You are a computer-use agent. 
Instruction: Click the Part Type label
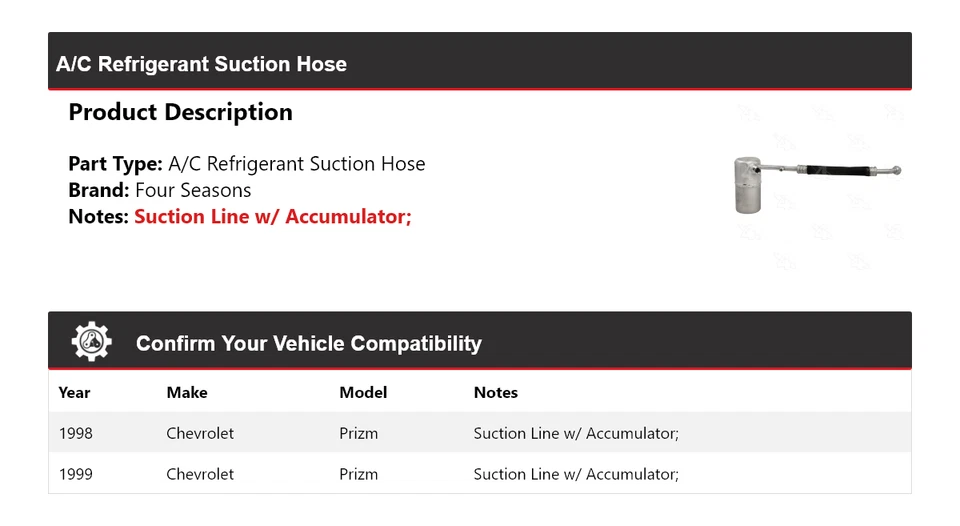(x=115, y=164)
